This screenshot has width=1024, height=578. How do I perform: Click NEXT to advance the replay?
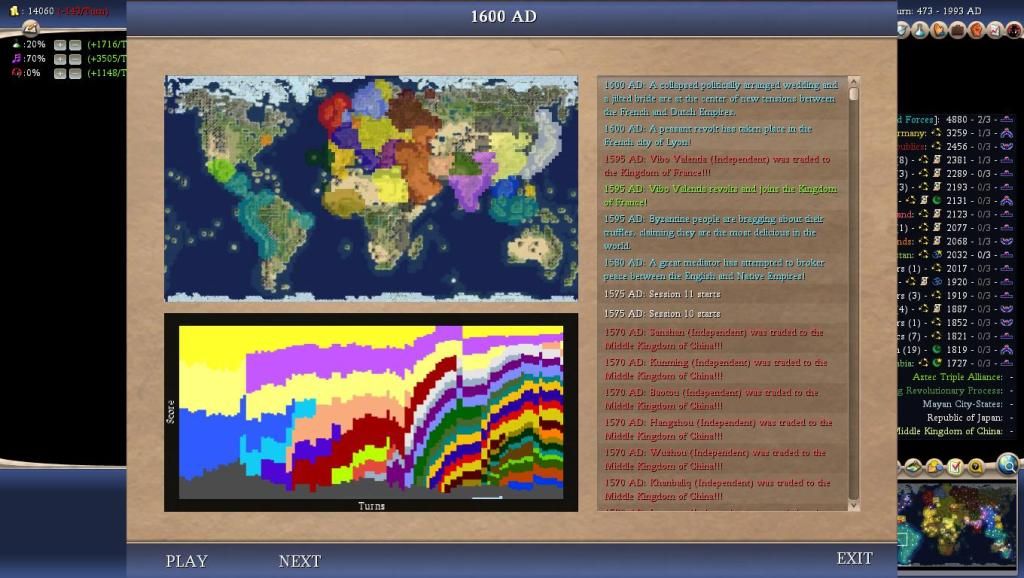[300, 561]
